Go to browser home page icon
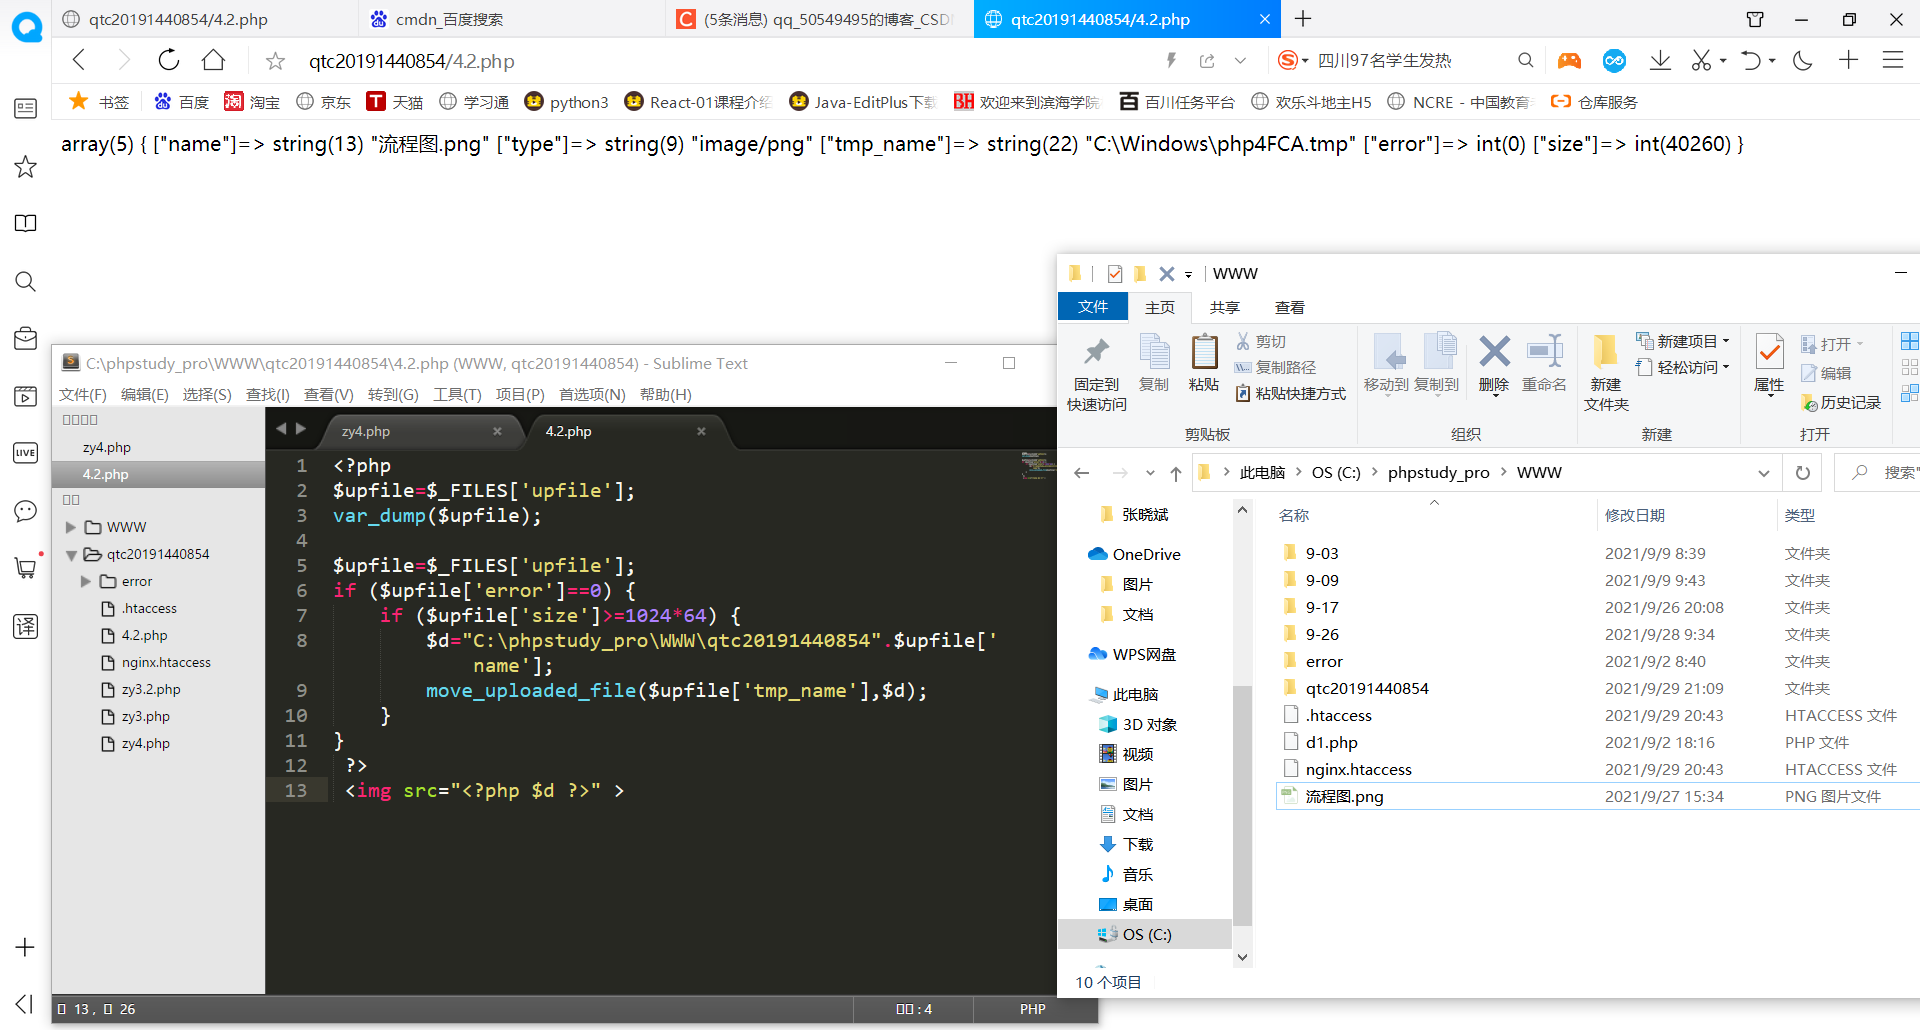Screen dimensions: 1920x1030 coord(213,60)
